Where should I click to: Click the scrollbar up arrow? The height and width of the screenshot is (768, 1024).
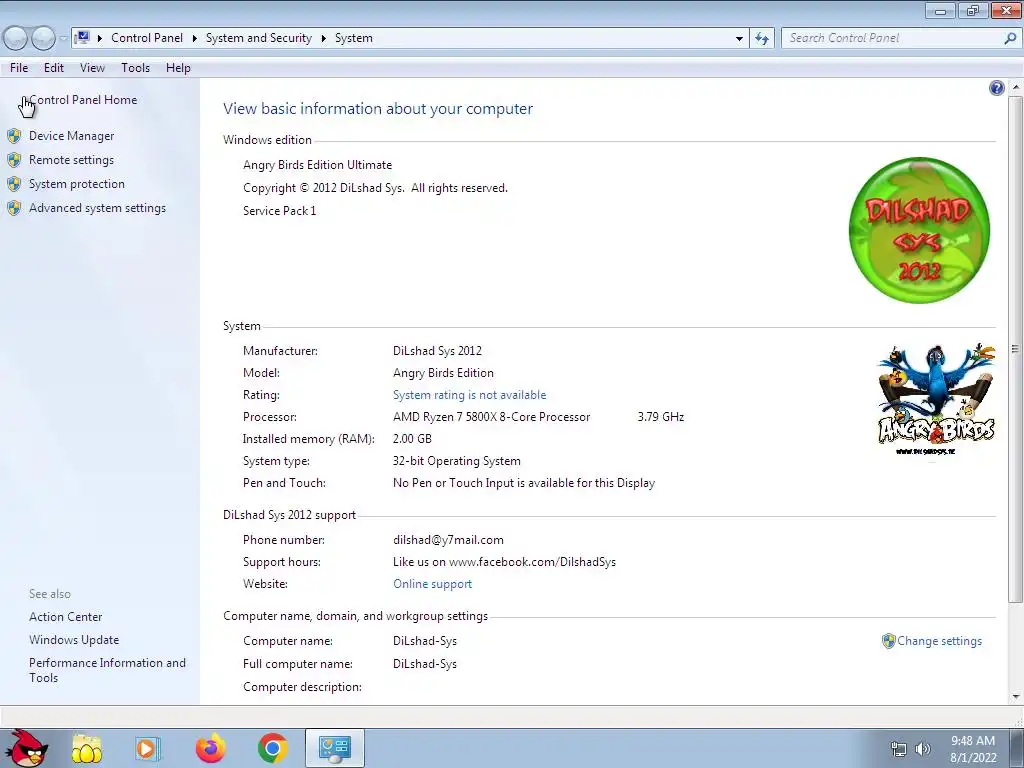[x=1016, y=87]
